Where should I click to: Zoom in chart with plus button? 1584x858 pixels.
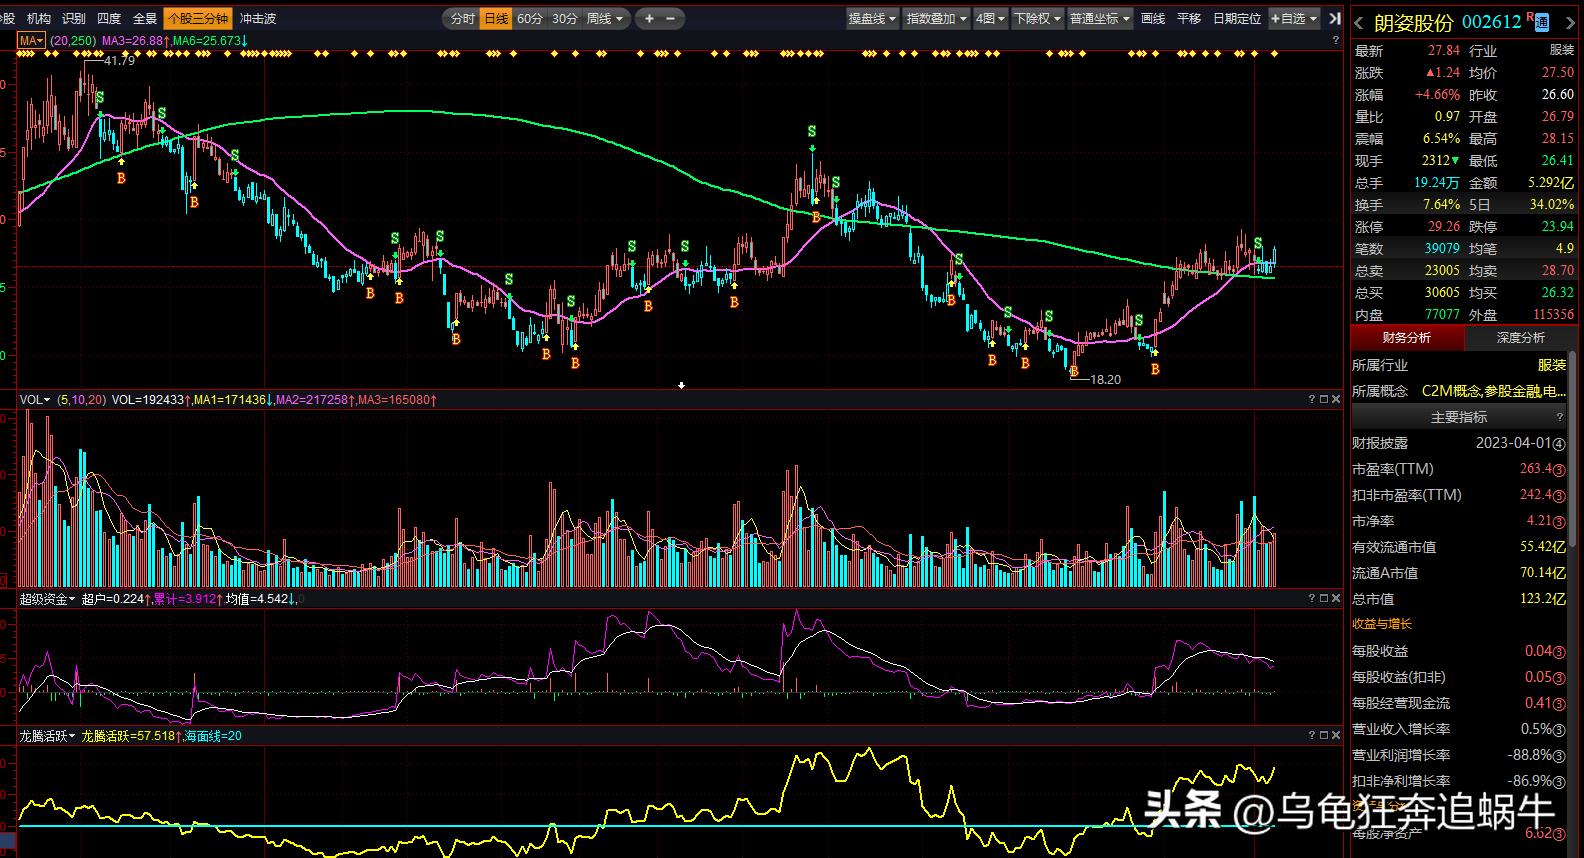tap(649, 18)
